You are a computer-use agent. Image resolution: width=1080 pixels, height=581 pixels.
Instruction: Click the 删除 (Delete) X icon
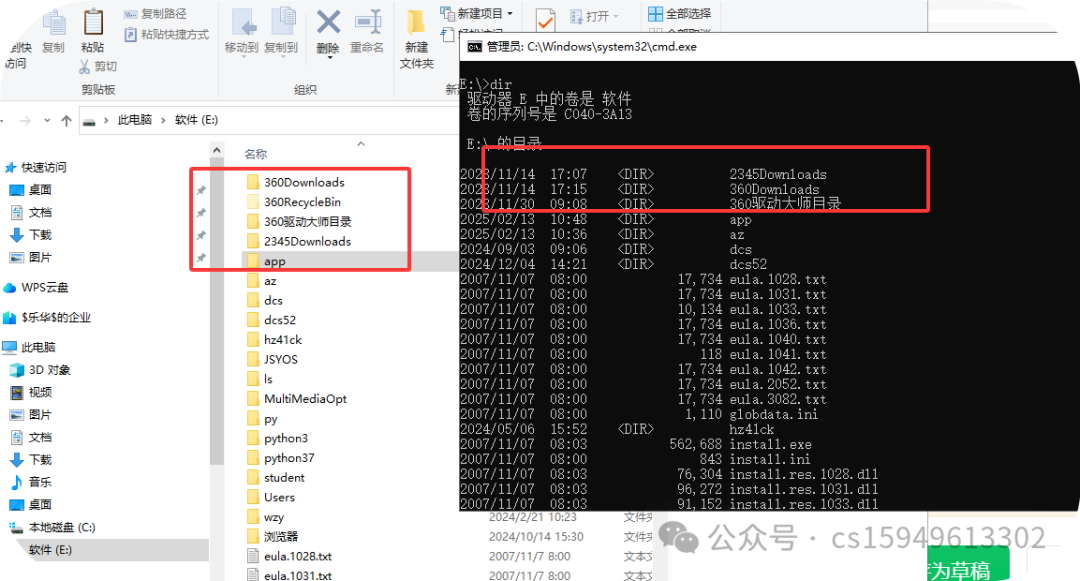tap(328, 22)
